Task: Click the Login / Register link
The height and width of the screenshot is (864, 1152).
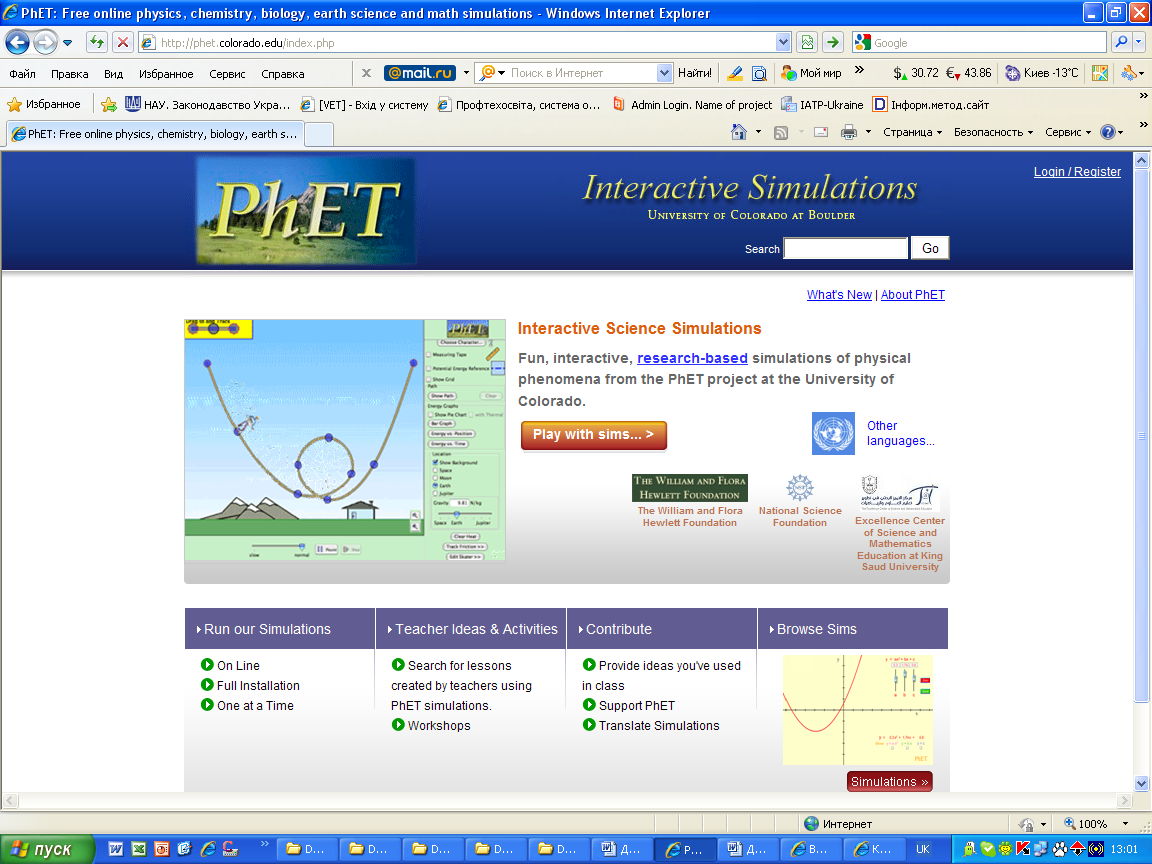Action: (x=1077, y=171)
